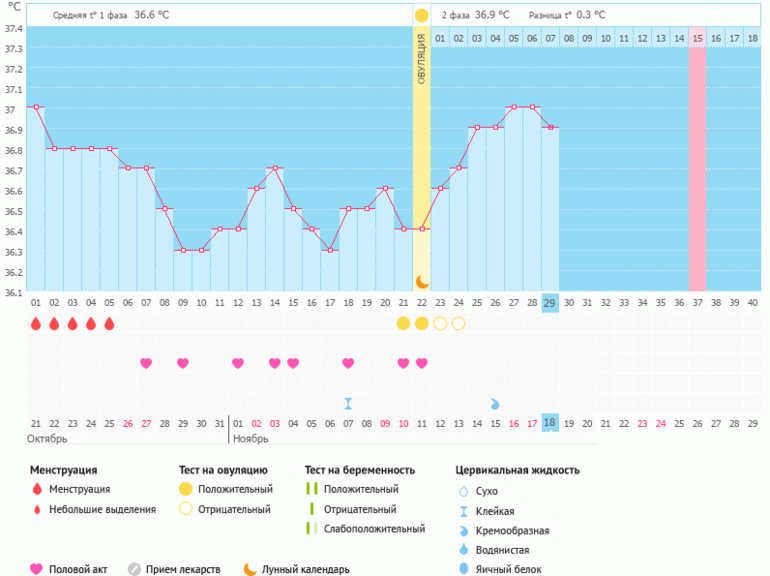This screenshot has height=576, width=770.
Task: Click the 'Ноябрь' month label
Action: pyautogui.click(x=249, y=439)
